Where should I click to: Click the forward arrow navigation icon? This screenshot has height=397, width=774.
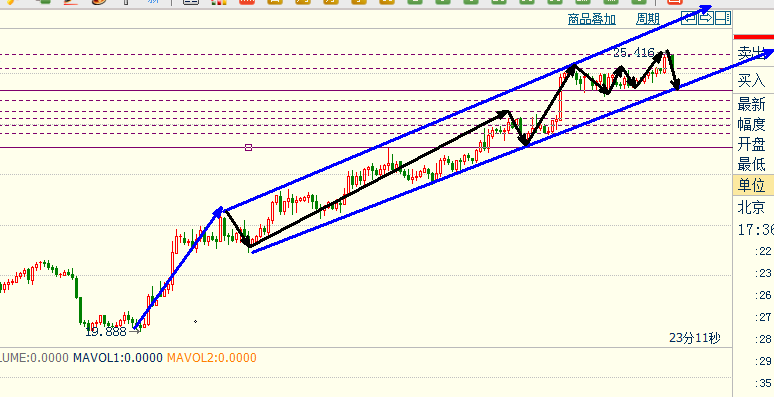pos(706,18)
